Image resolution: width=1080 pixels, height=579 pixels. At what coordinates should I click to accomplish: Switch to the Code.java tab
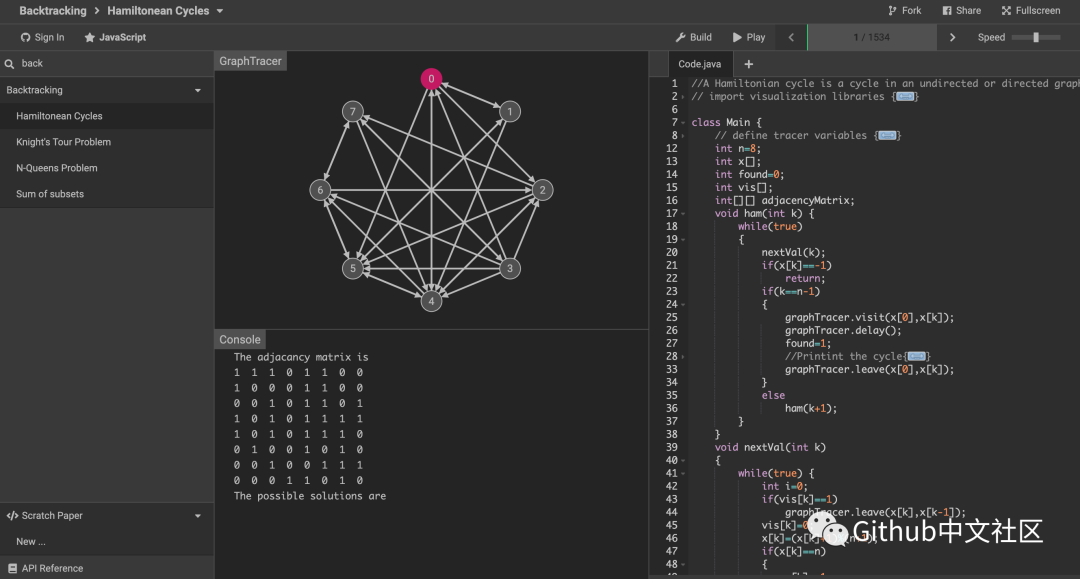[x=698, y=62]
